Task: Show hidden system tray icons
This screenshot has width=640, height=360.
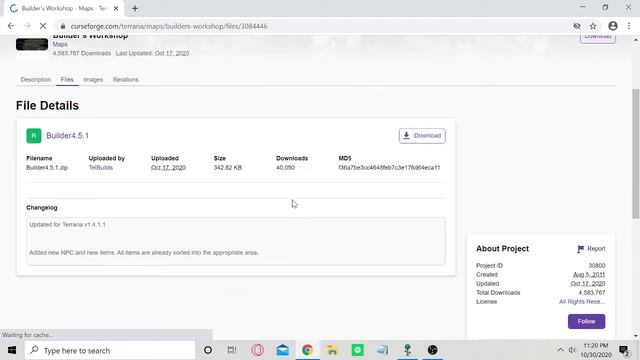Action: (x=560, y=350)
